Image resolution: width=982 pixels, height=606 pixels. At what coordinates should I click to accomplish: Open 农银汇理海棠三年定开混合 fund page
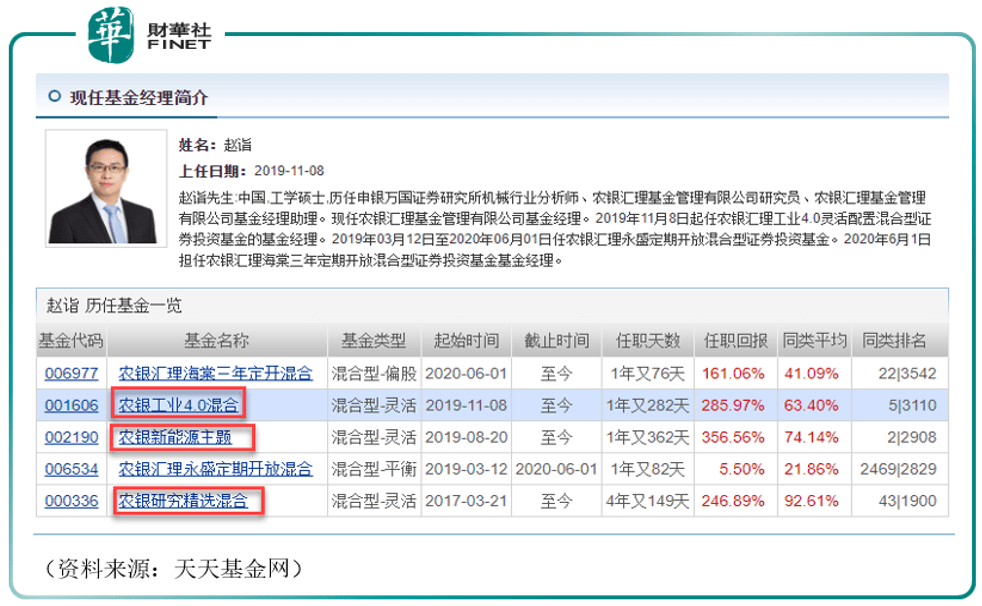[x=215, y=373]
